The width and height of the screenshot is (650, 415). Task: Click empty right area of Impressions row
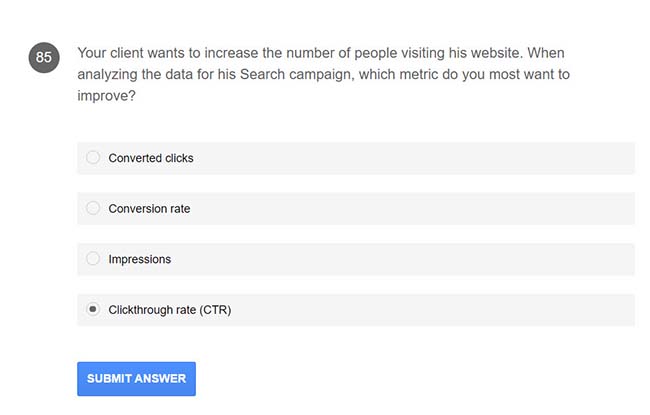click(x=450, y=259)
